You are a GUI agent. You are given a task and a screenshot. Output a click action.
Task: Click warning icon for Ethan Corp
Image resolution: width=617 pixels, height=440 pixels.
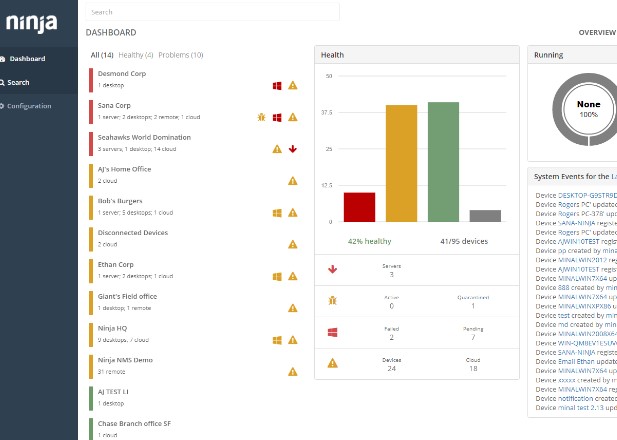pyautogui.click(x=292, y=276)
